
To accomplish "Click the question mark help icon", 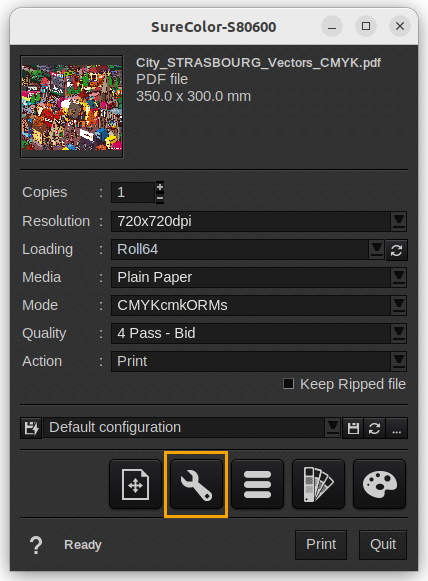I will click(36, 545).
